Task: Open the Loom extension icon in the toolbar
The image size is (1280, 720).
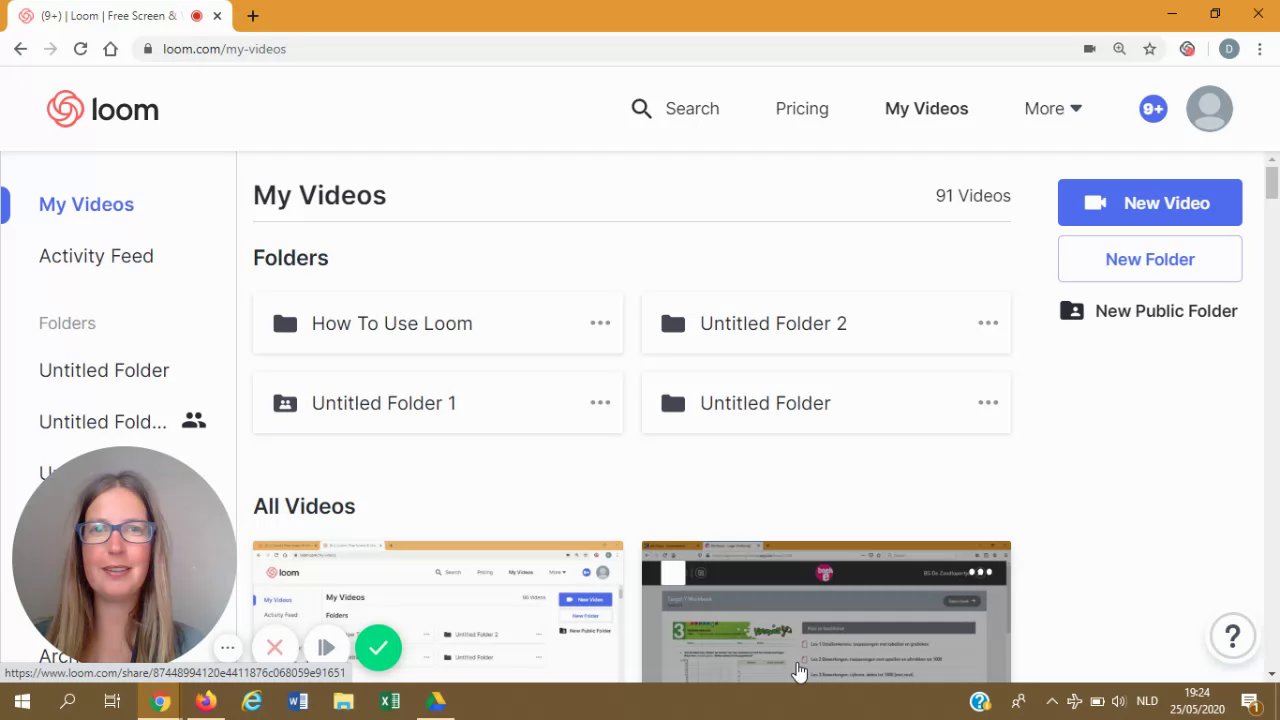Action: (x=1187, y=49)
